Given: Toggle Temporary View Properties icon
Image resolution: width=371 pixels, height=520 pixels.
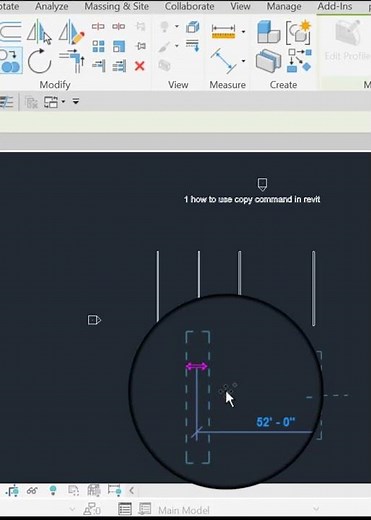Looking at the screenshot, I should tap(73, 490).
